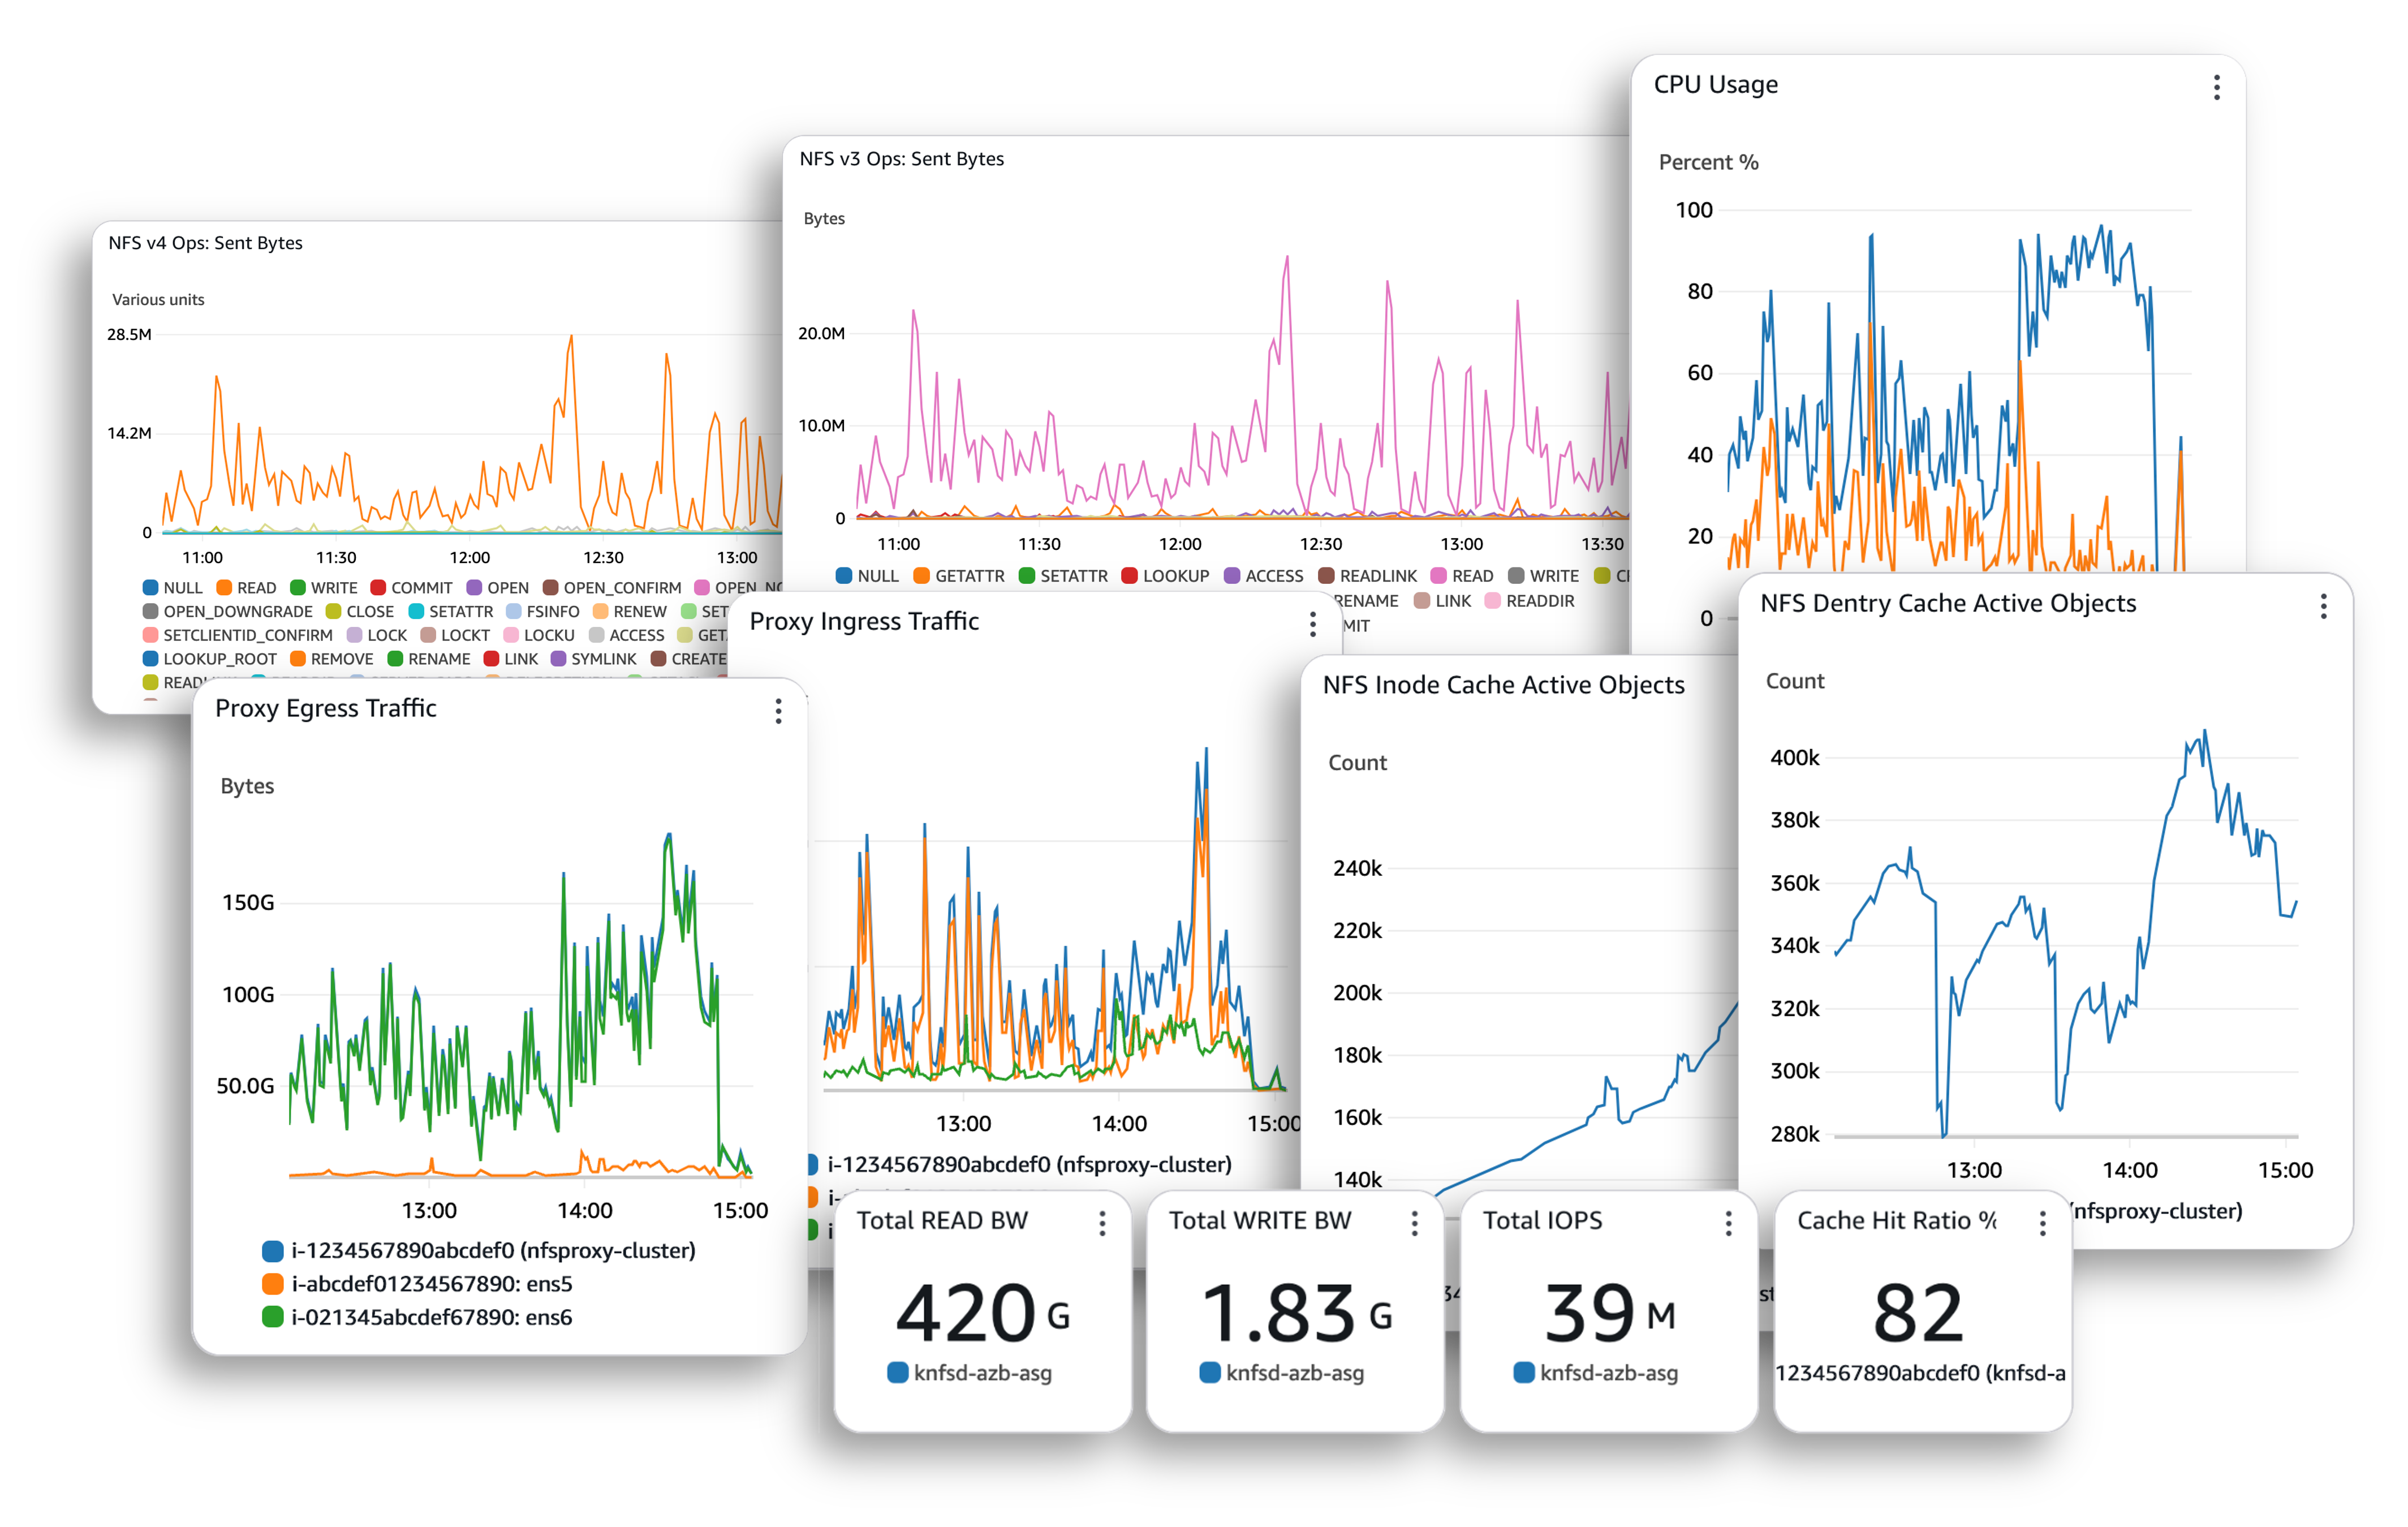Image resolution: width=2408 pixels, height=1527 pixels.
Task: Click blue knfsd-azb-asg swatch under Total WRITE BW
Action: 1210,1373
